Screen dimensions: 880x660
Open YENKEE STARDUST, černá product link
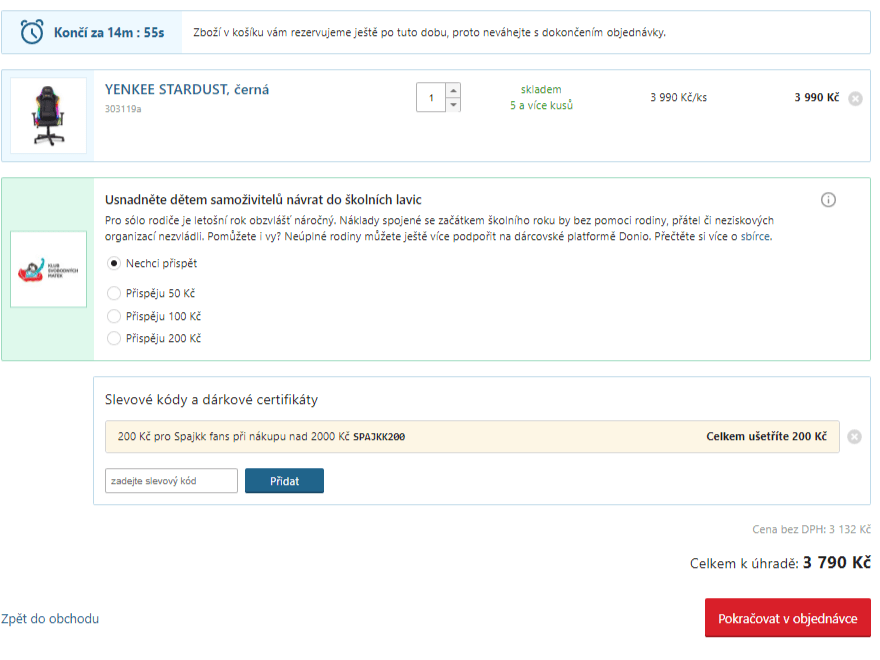point(187,90)
